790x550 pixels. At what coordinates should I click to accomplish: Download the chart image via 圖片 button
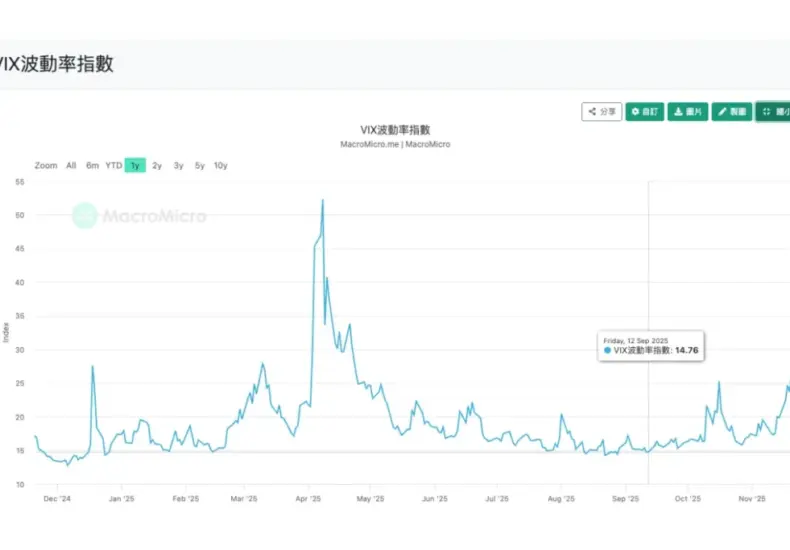click(x=688, y=112)
